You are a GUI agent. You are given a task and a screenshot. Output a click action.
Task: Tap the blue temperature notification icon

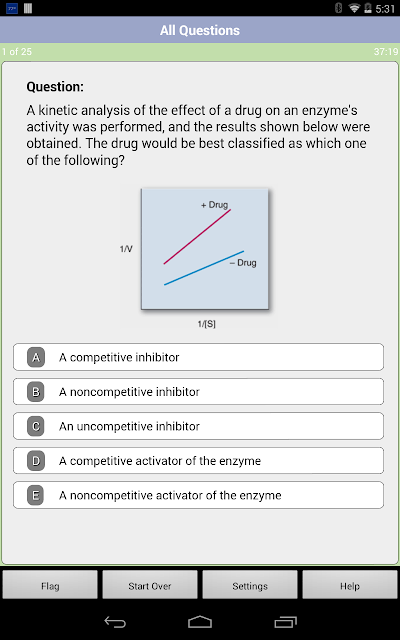pyautogui.click(x=12, y=8)
